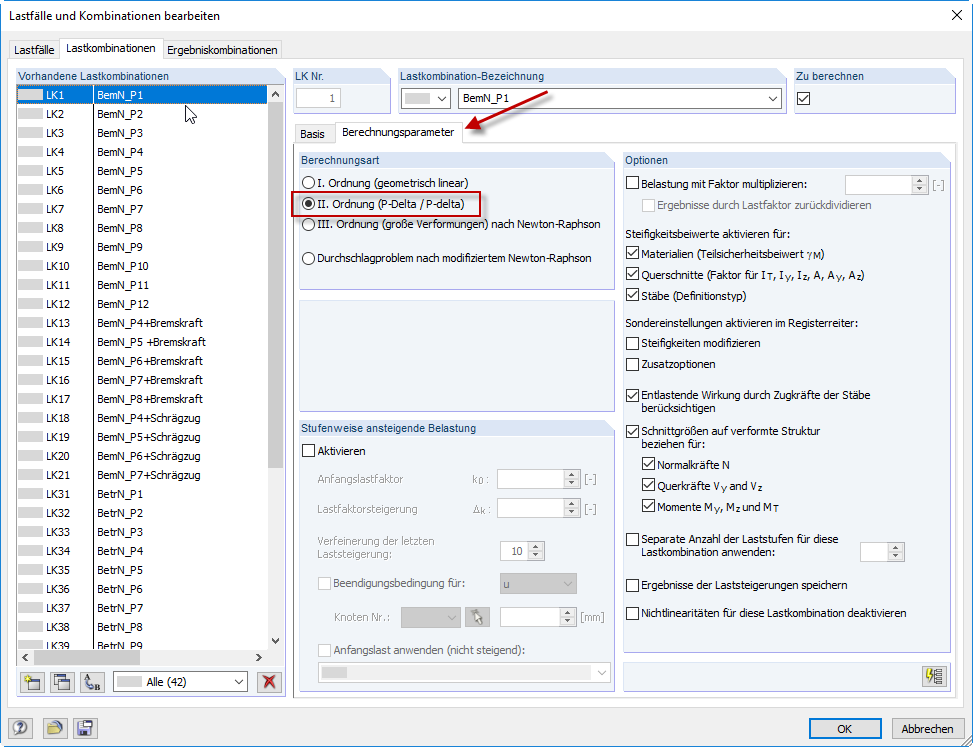Click the combination list scroll-up arrow

tap(276, 94)
